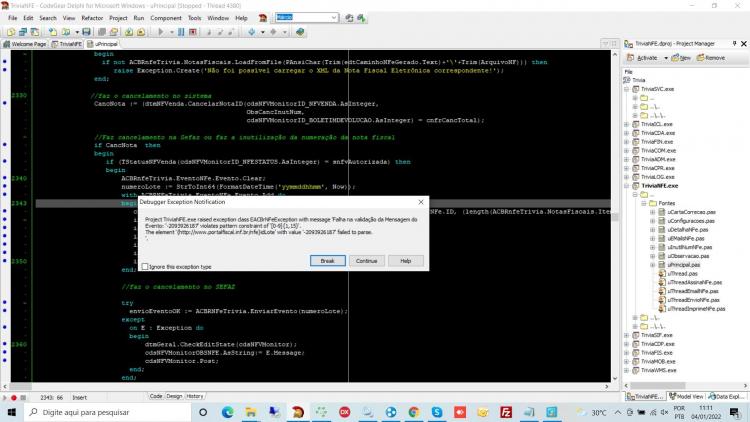The height and width of the screenshot is (422, 750).
Task: Click the Remove file from project icon
Action: pos(141,32)
